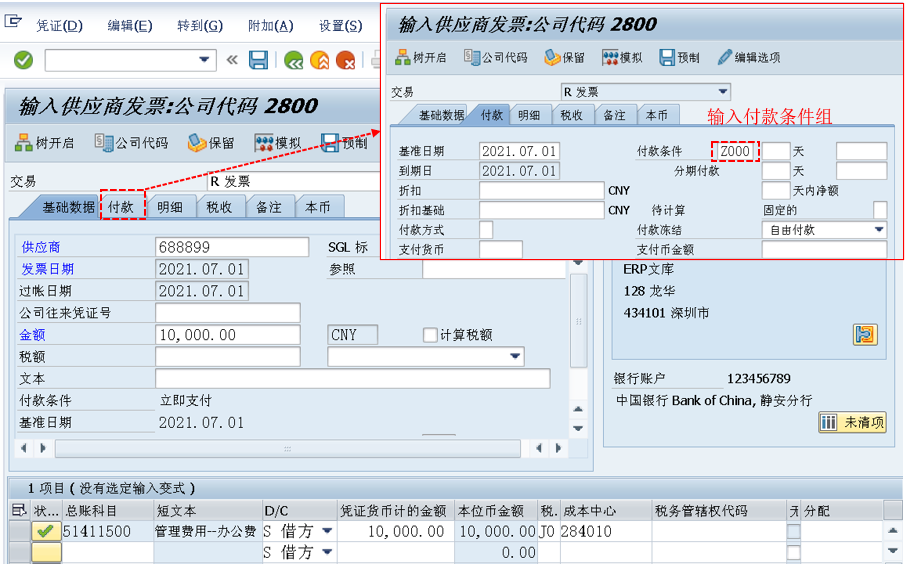
Task: Click the 供应商 input containing 688899
Action: [231, 247]
